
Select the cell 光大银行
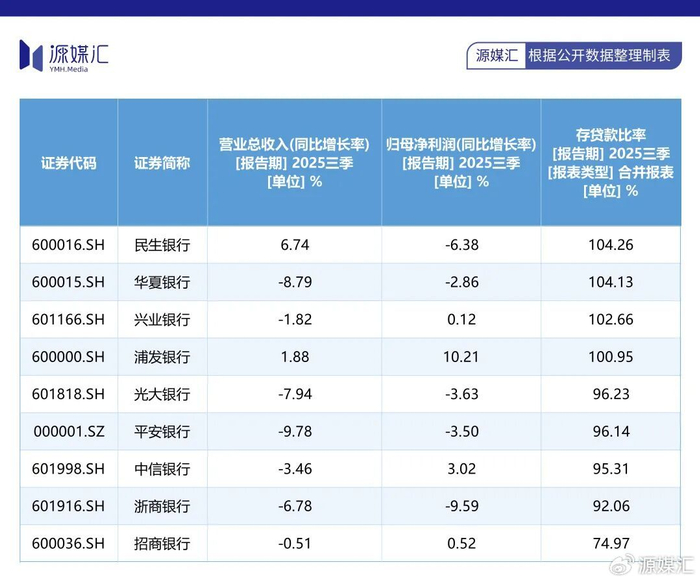coord(162,394)
